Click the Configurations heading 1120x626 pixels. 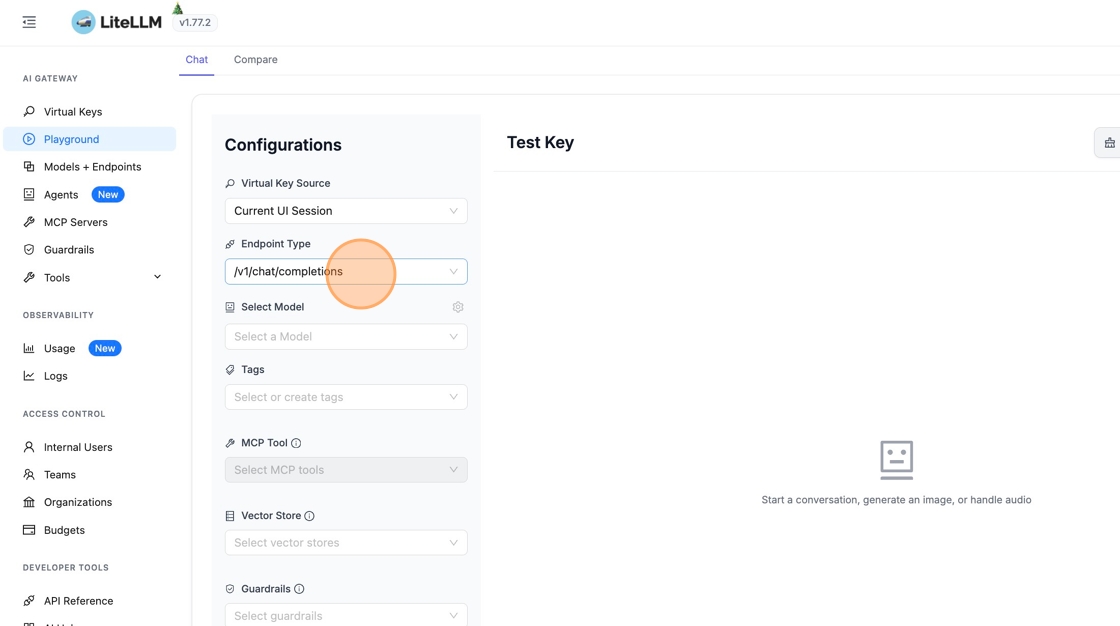click(x=284, y=145)
